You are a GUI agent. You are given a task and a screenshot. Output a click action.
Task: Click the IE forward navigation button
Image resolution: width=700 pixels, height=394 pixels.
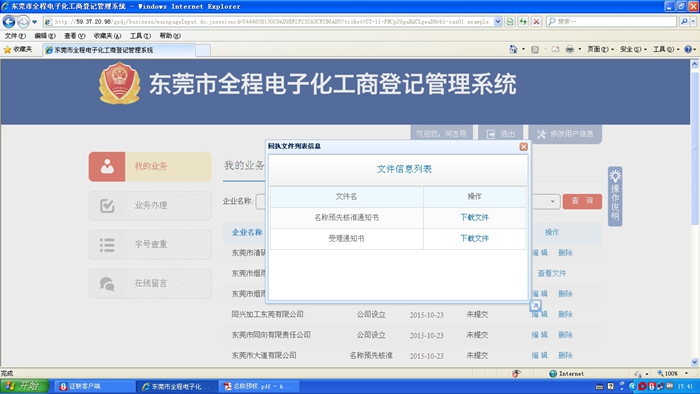(23, 21)
